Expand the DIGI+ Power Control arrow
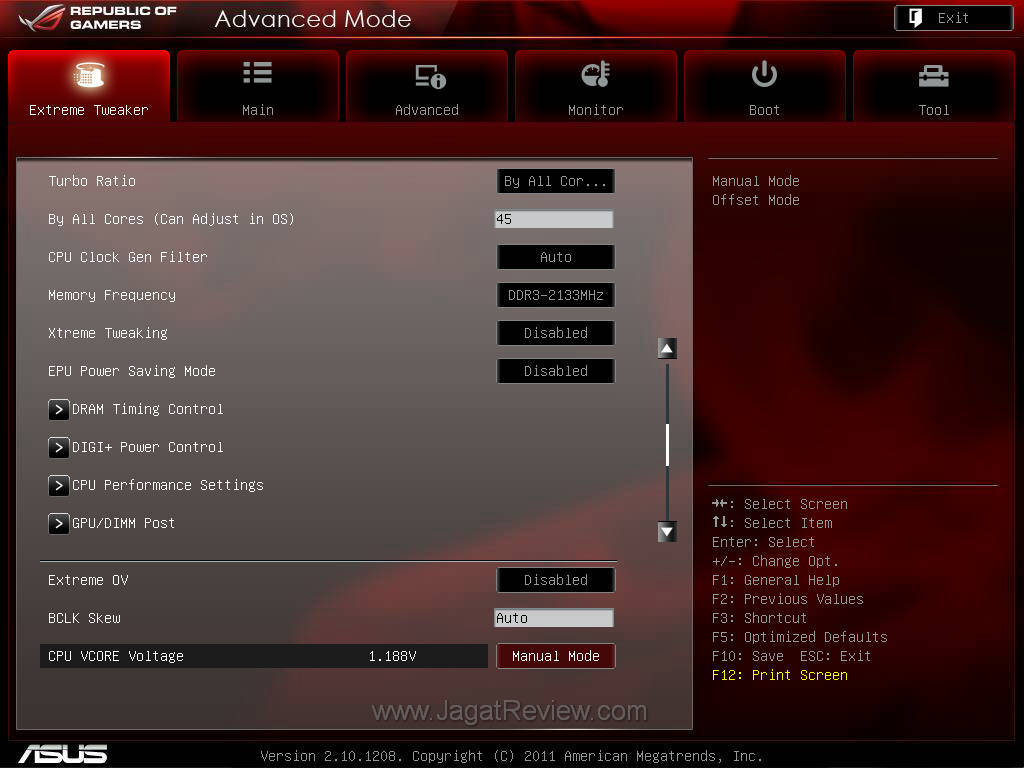Viewport: 1024px width, 768px height. (x=59, y=447)
